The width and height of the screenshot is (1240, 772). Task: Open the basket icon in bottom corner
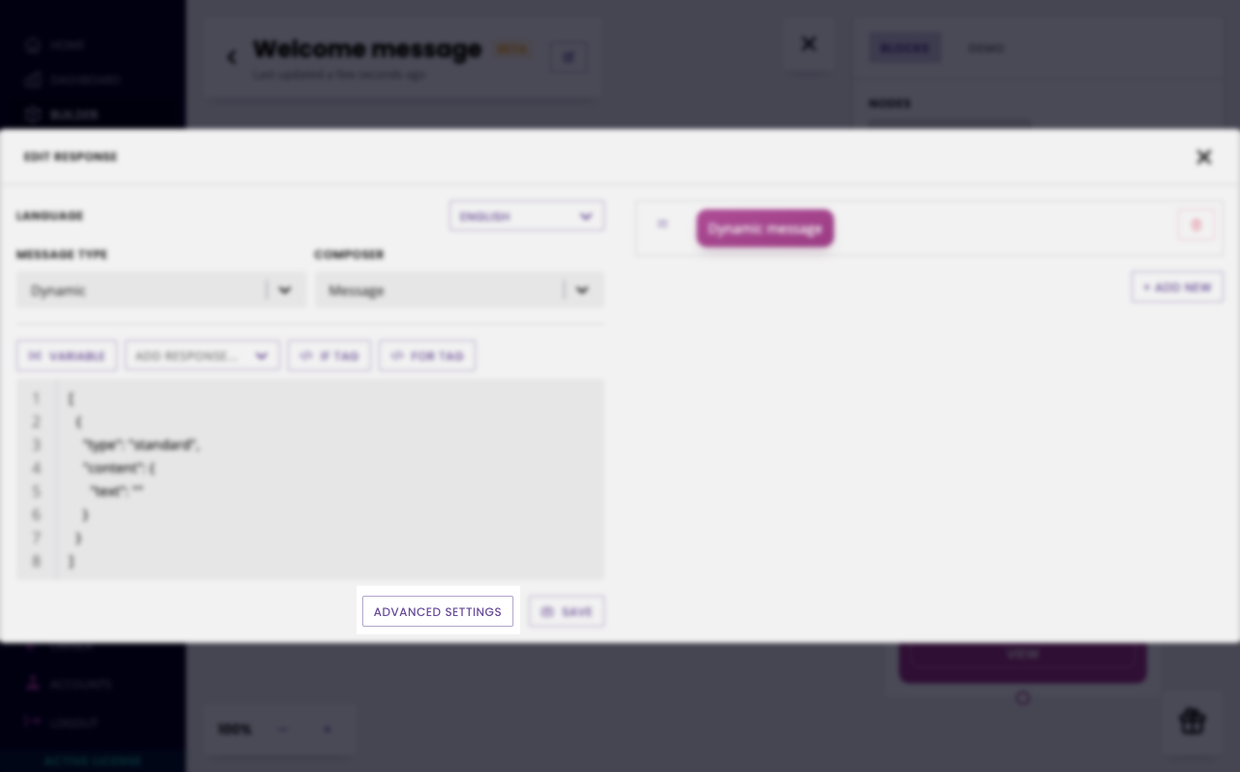tap(1192, 721)
